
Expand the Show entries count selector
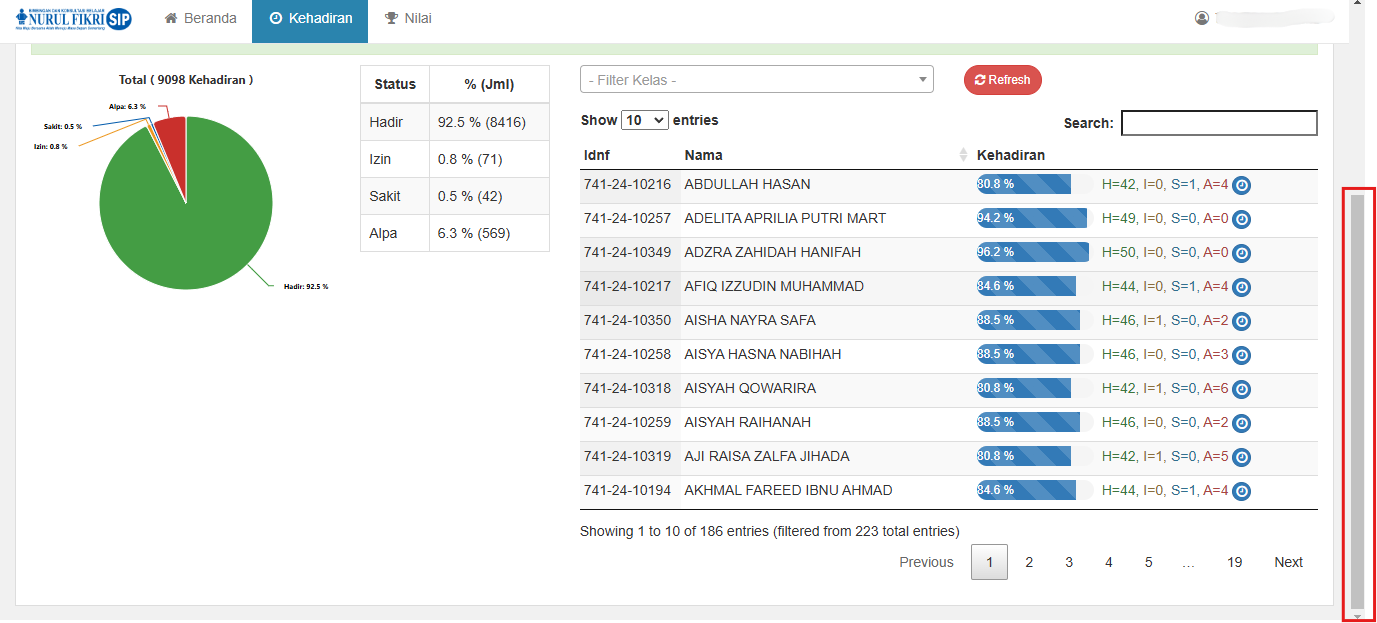click(x=645, y=120)
